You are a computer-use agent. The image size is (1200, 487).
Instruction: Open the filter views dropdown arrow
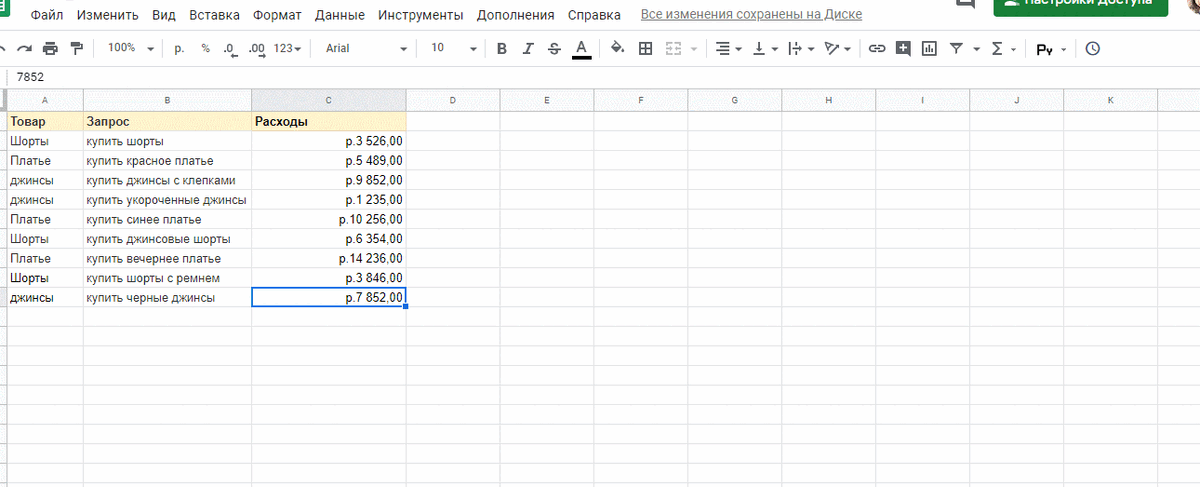pos(976,49)
